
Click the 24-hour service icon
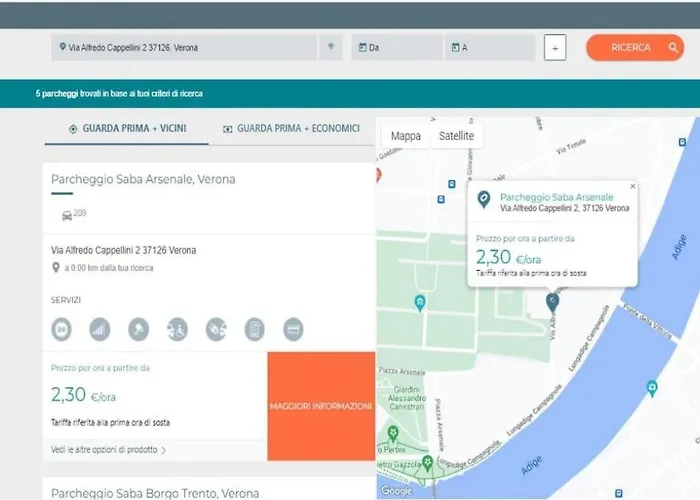pos(63,328)
